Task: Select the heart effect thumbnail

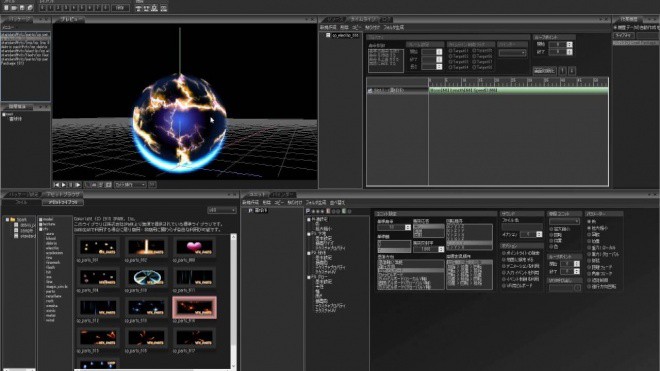Action: click(x=194, y=247)
